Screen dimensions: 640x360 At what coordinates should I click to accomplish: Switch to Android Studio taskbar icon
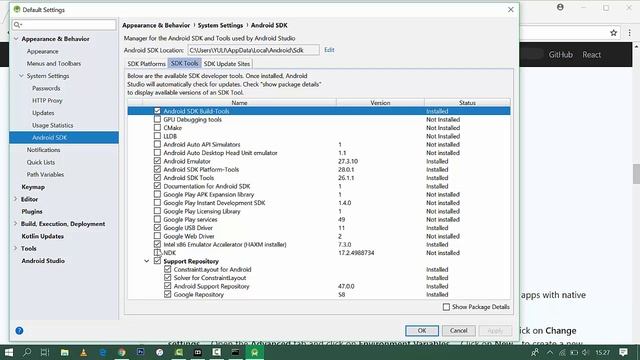(x=255, y=352)
